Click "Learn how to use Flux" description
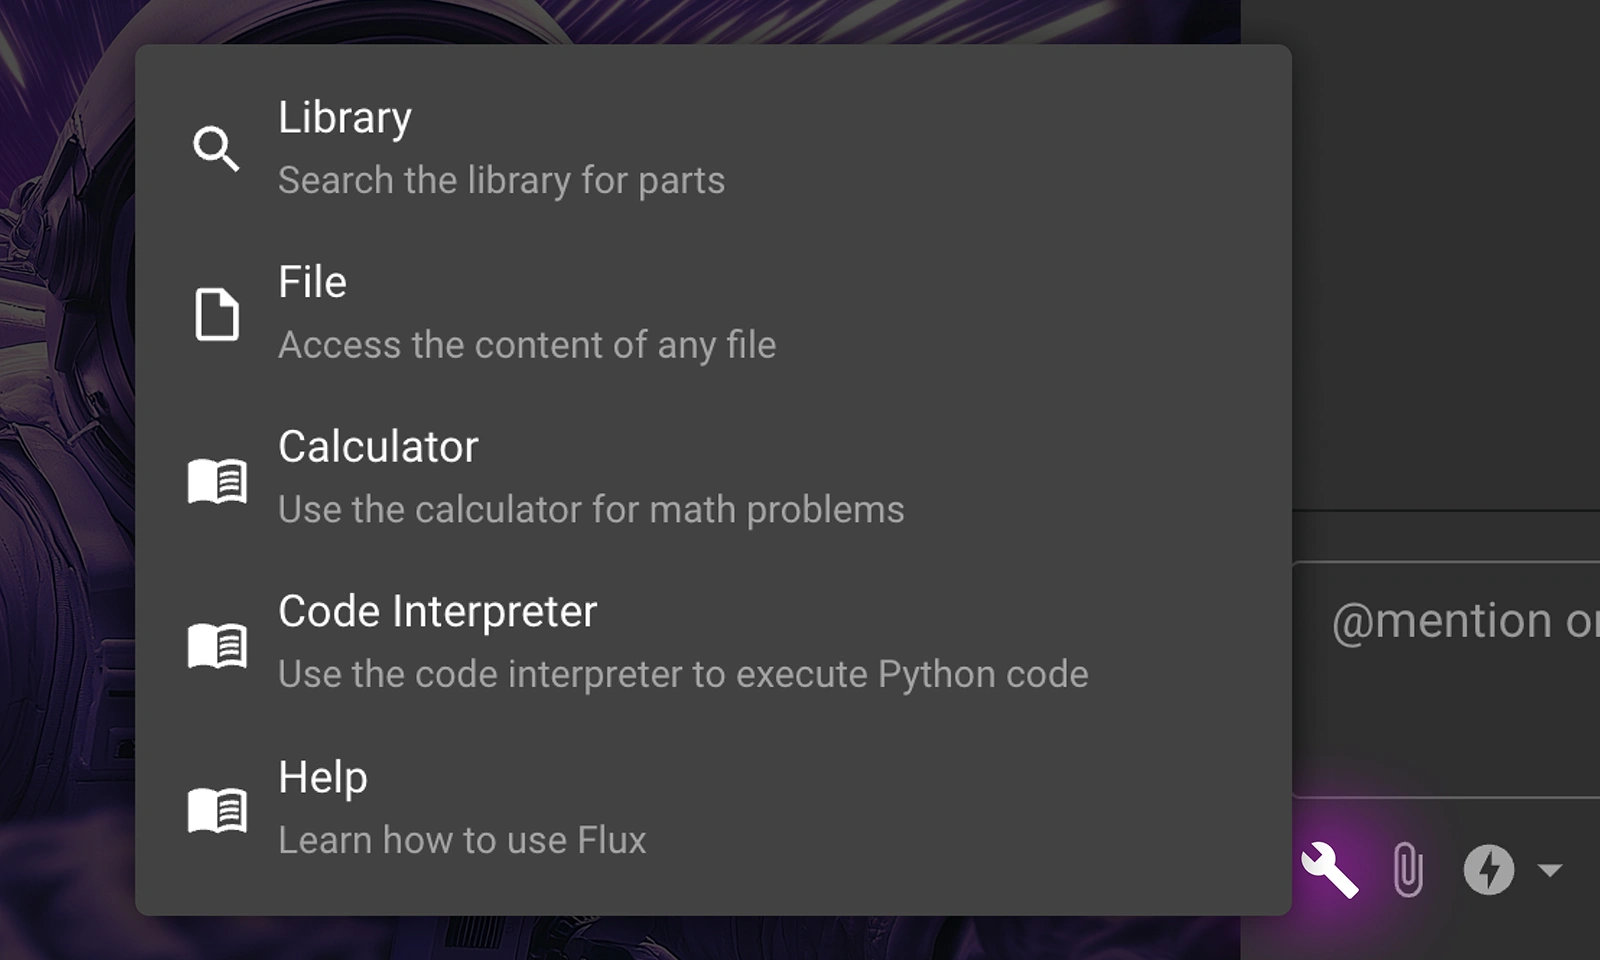This screenshot has height=960, width=1600. [x=462, y=841]
